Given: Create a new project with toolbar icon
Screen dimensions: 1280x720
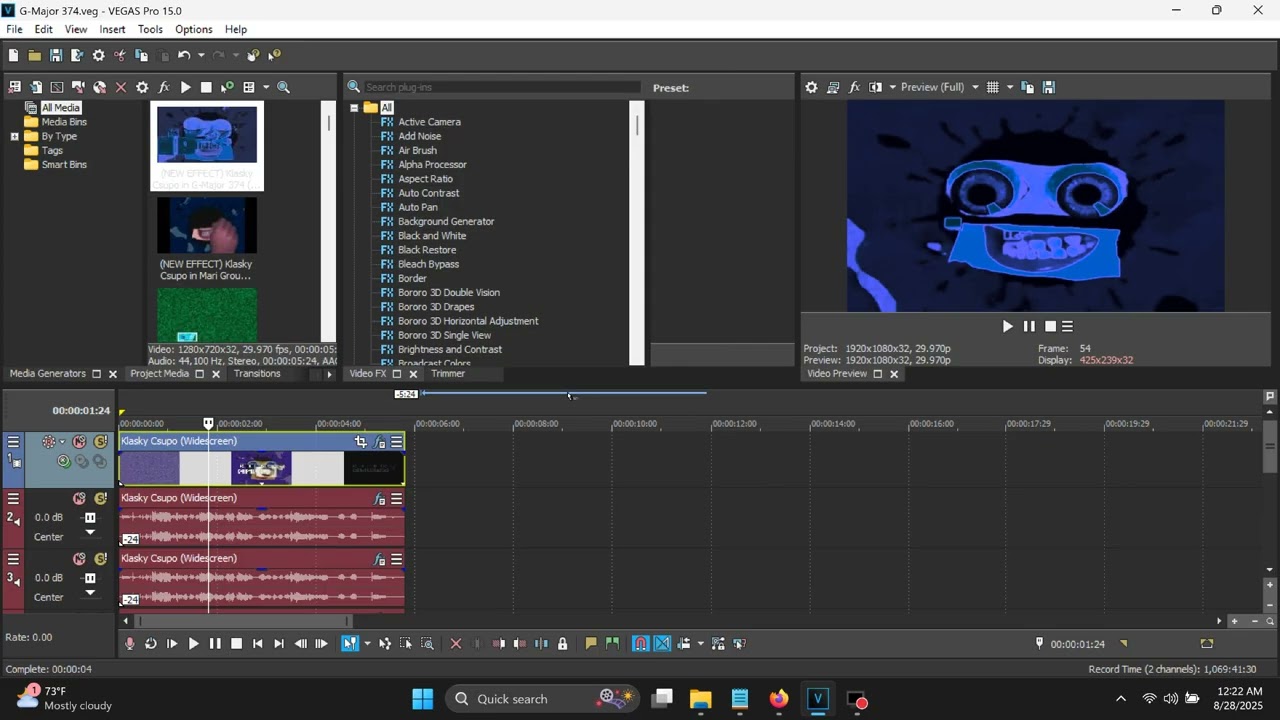Looking at the screenshot, I should pyautogui.click(x=13, y=56).
